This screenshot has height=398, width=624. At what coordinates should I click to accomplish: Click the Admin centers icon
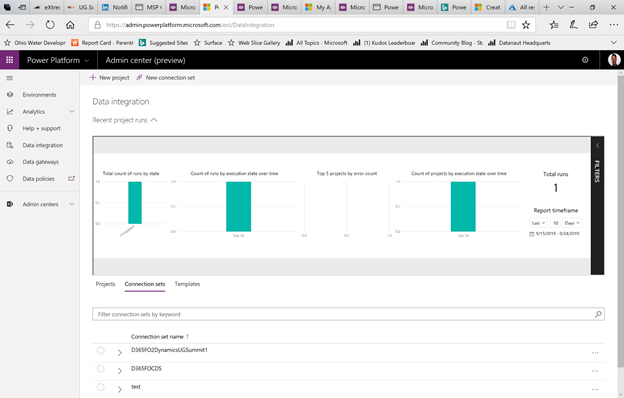tap(10, 204)
